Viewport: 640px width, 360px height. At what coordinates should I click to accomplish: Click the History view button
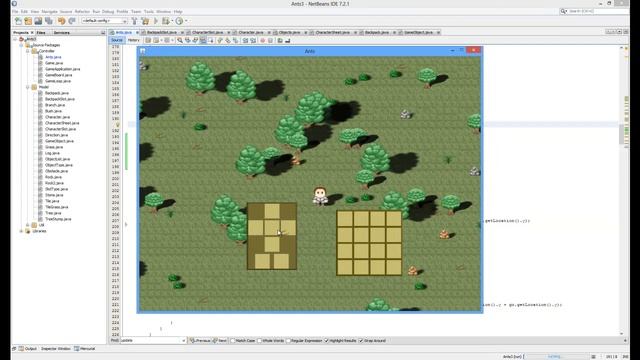[x=133, y=40]
